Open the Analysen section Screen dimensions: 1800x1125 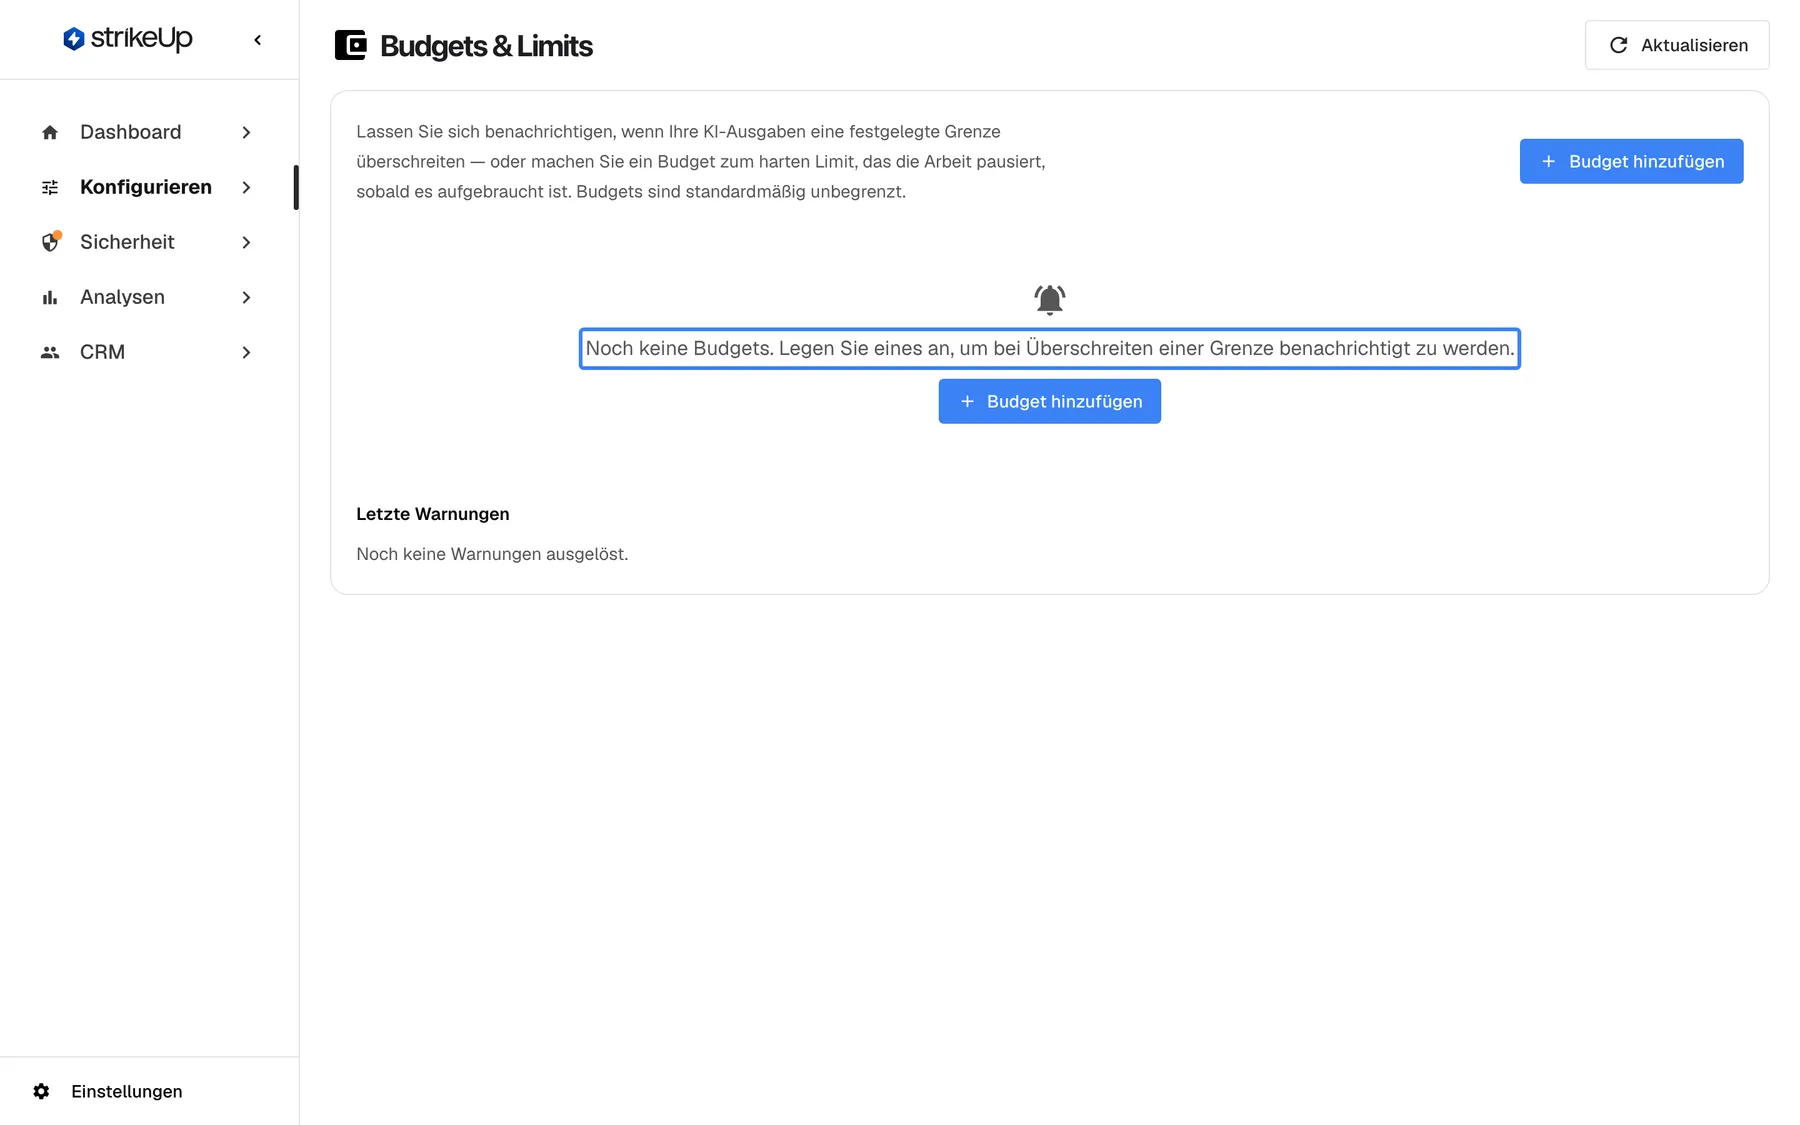click(x=147, y=297)
